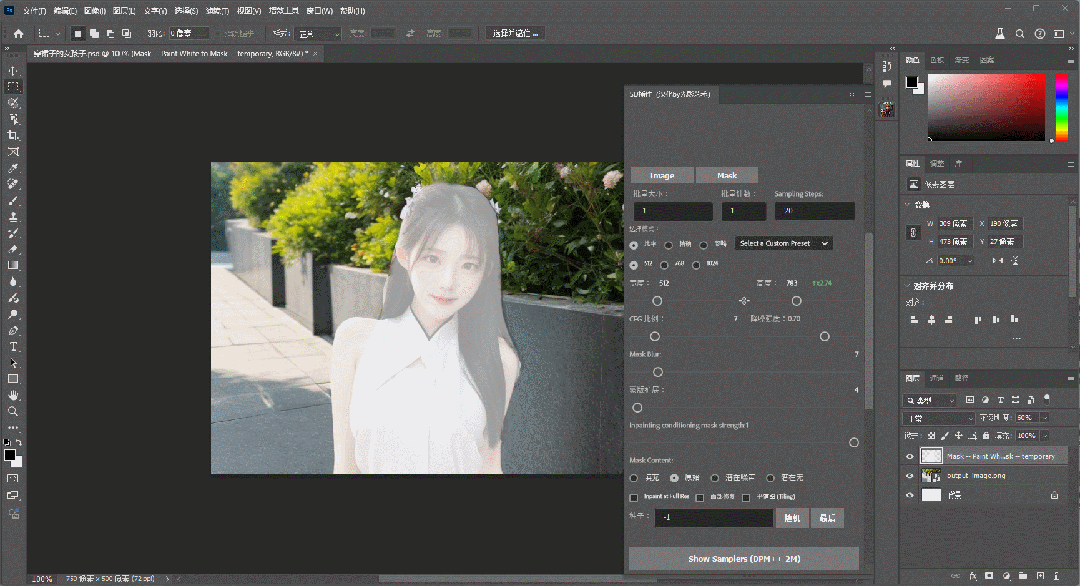Screen dimensions: 1080x586
Task: Click the Mask Blur slider handle
Action: pos(658,373)
